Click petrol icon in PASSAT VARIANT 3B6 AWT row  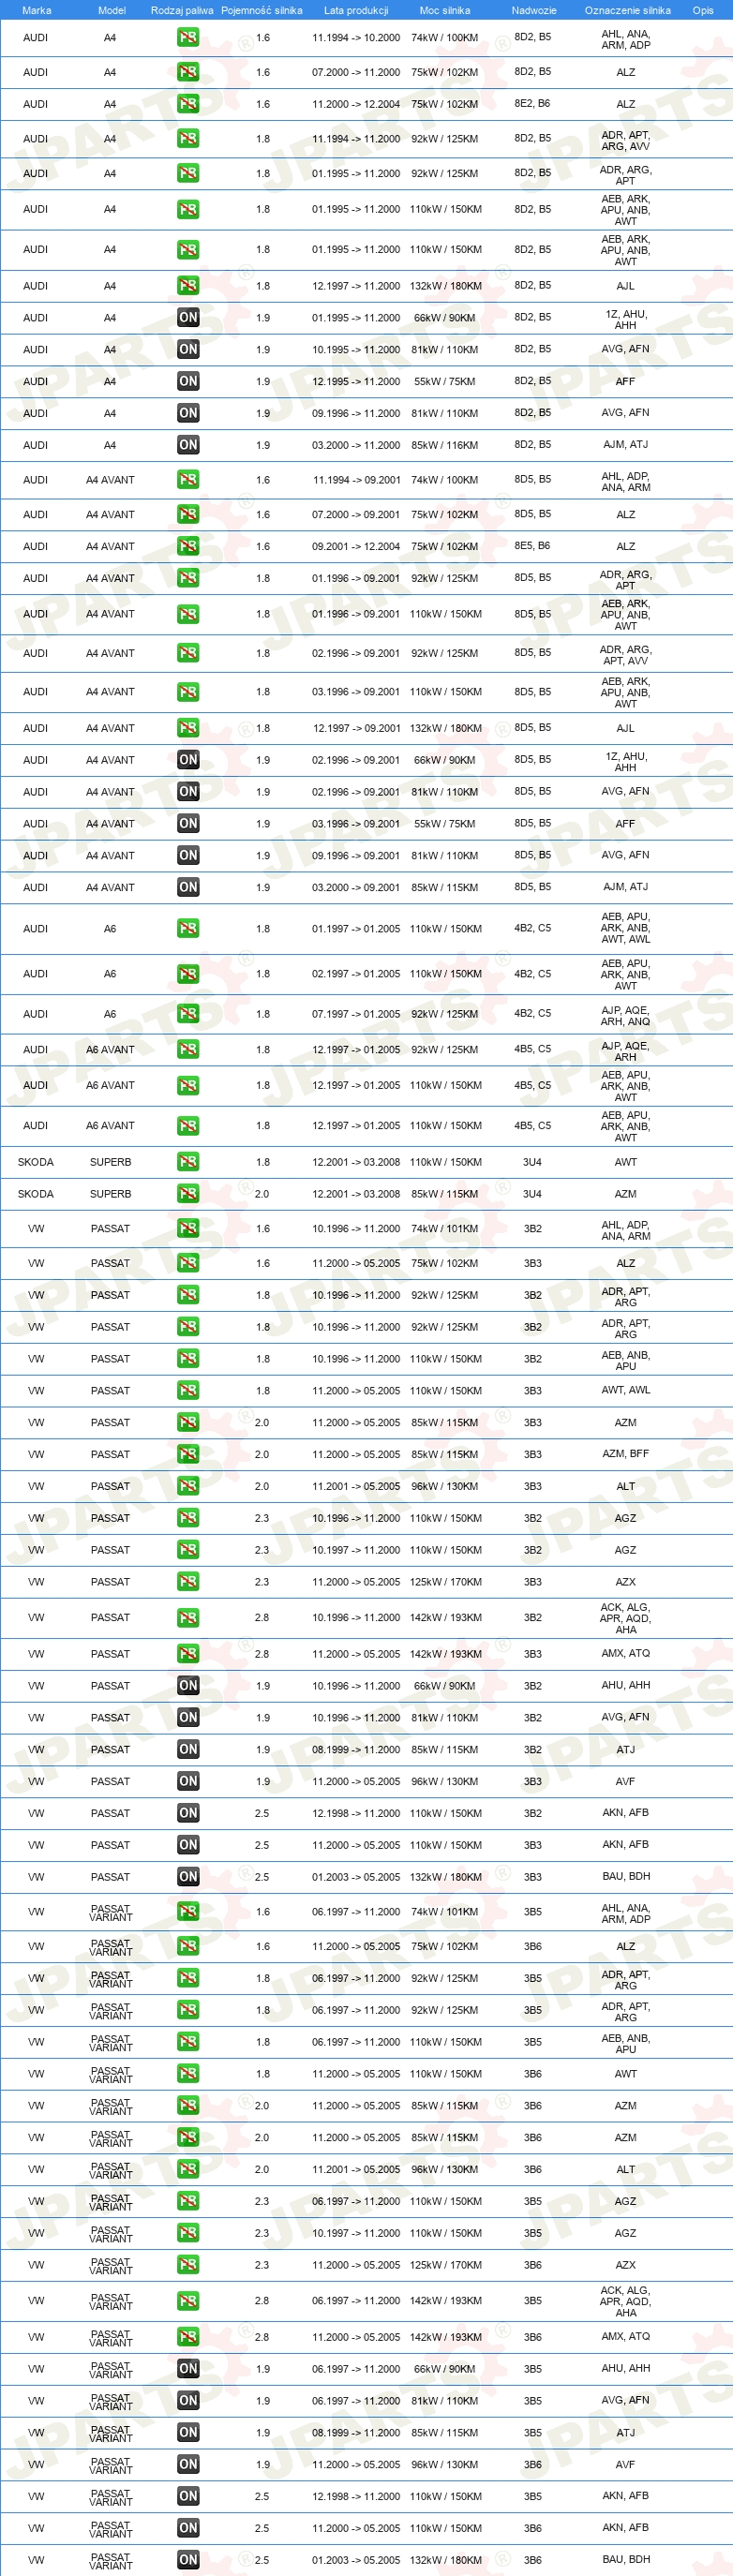pyautogui.click(x=188, y=2074)
